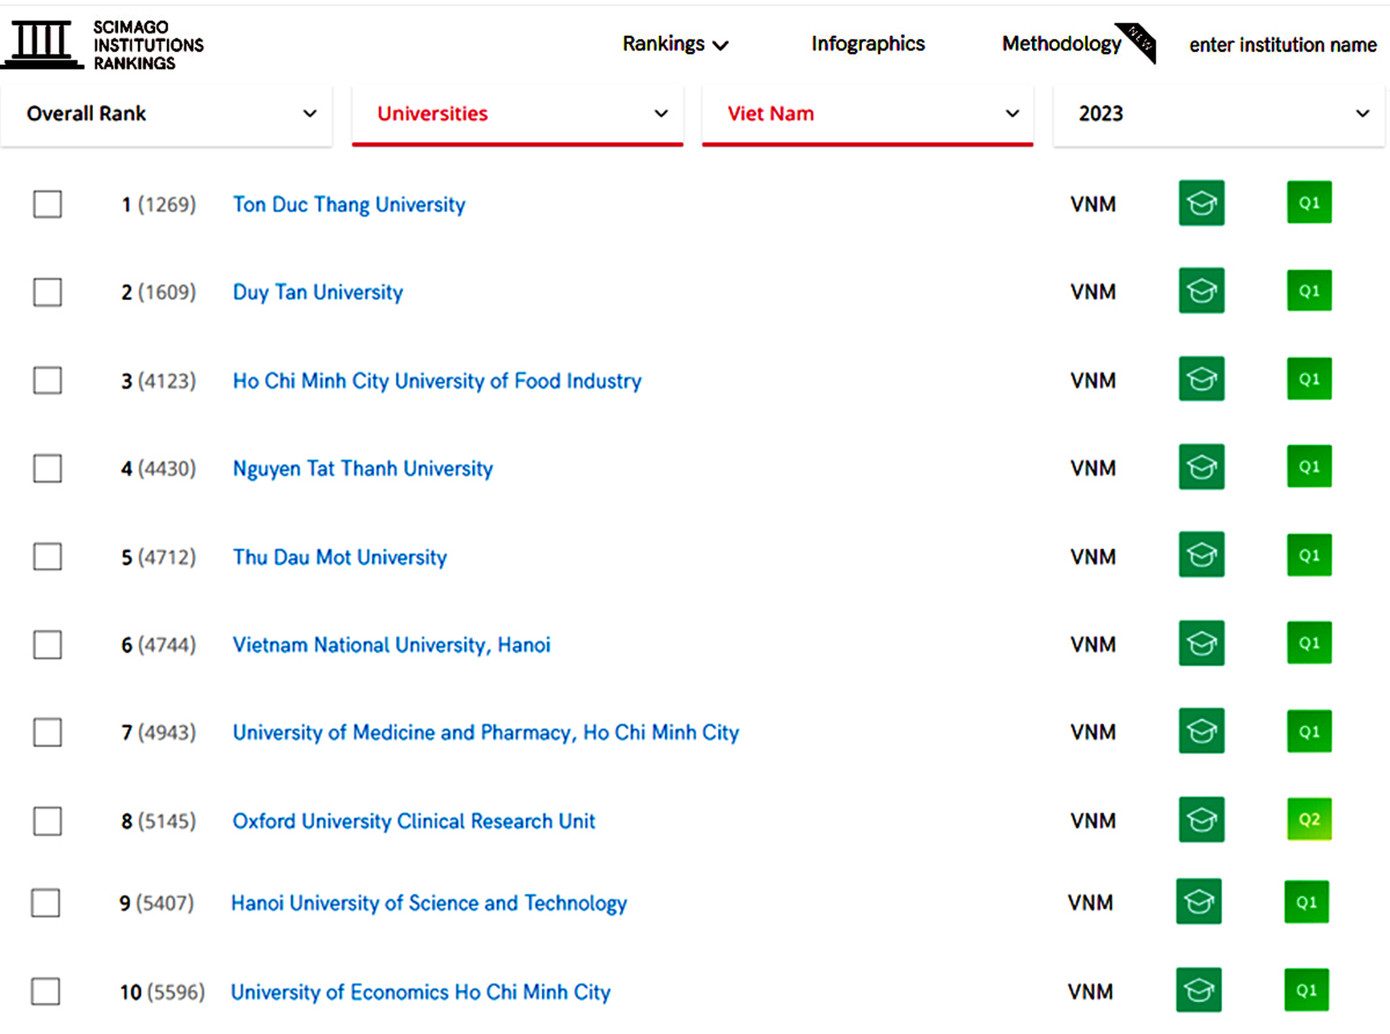Click graduation cap icon for Nguyen Tat Thanh University
The image size is (1390, 1034).
tap(1201, 467)
